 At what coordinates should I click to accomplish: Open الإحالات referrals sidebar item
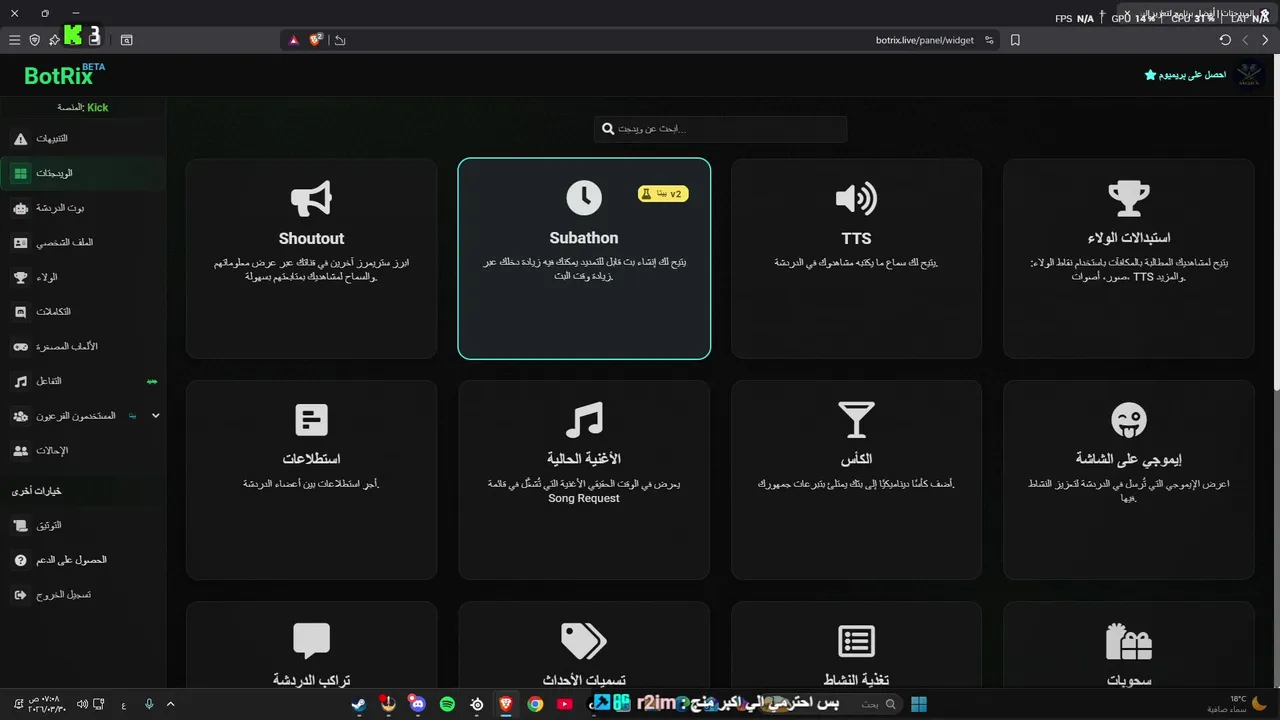[82, 451]
